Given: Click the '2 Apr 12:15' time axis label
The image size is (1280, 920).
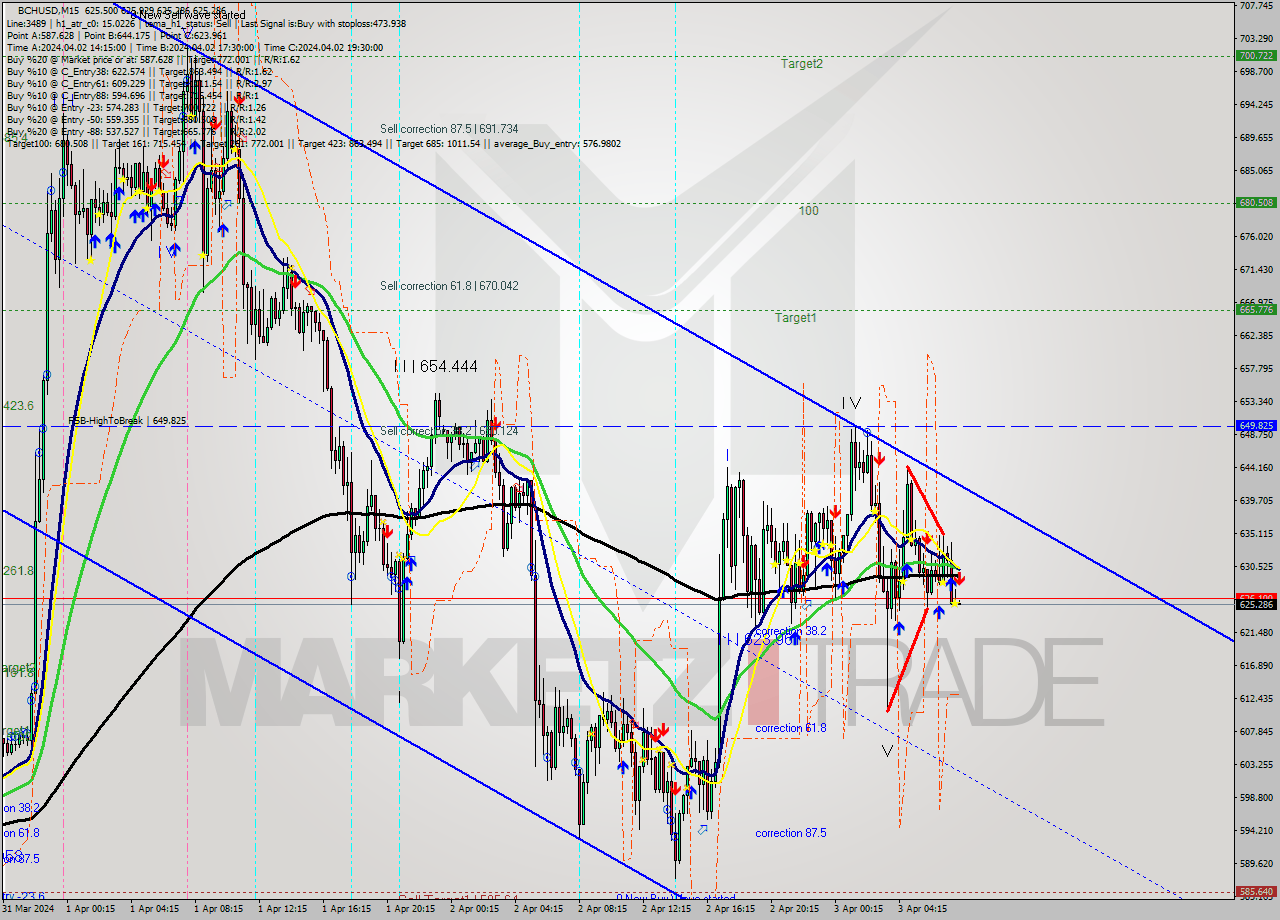Looking at the screenshot, I should coord(665,909).
